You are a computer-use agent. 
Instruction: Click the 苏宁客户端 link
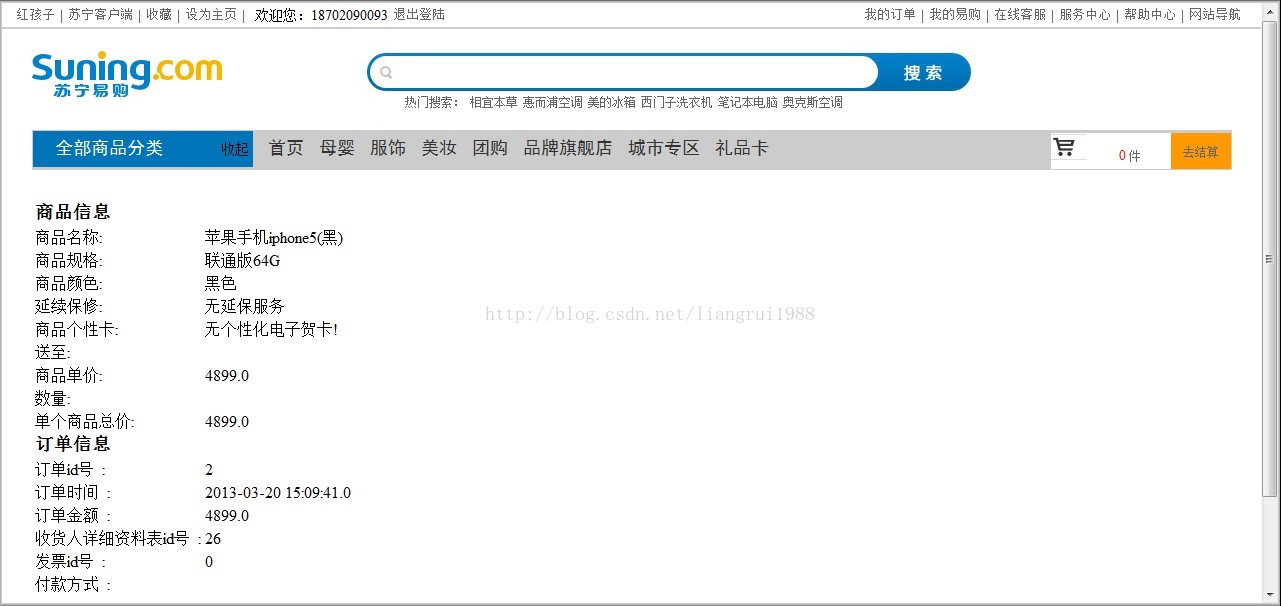100,15
